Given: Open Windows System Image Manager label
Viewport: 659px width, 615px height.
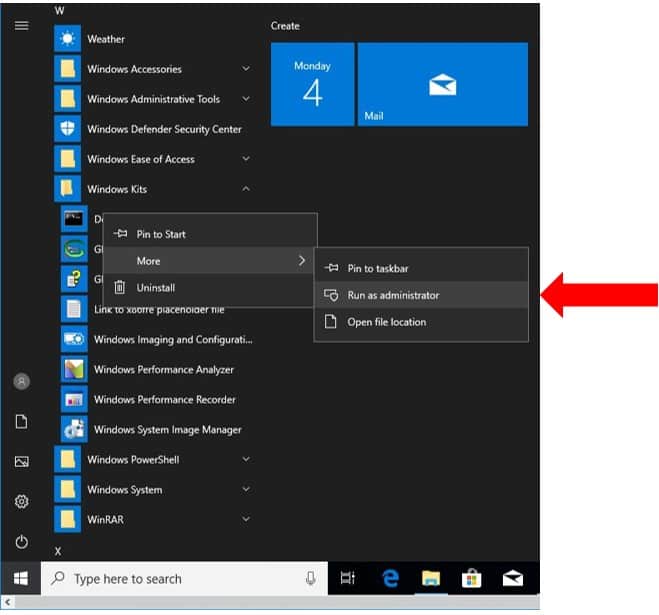Looking at the screenshot, I should (168, 430).
